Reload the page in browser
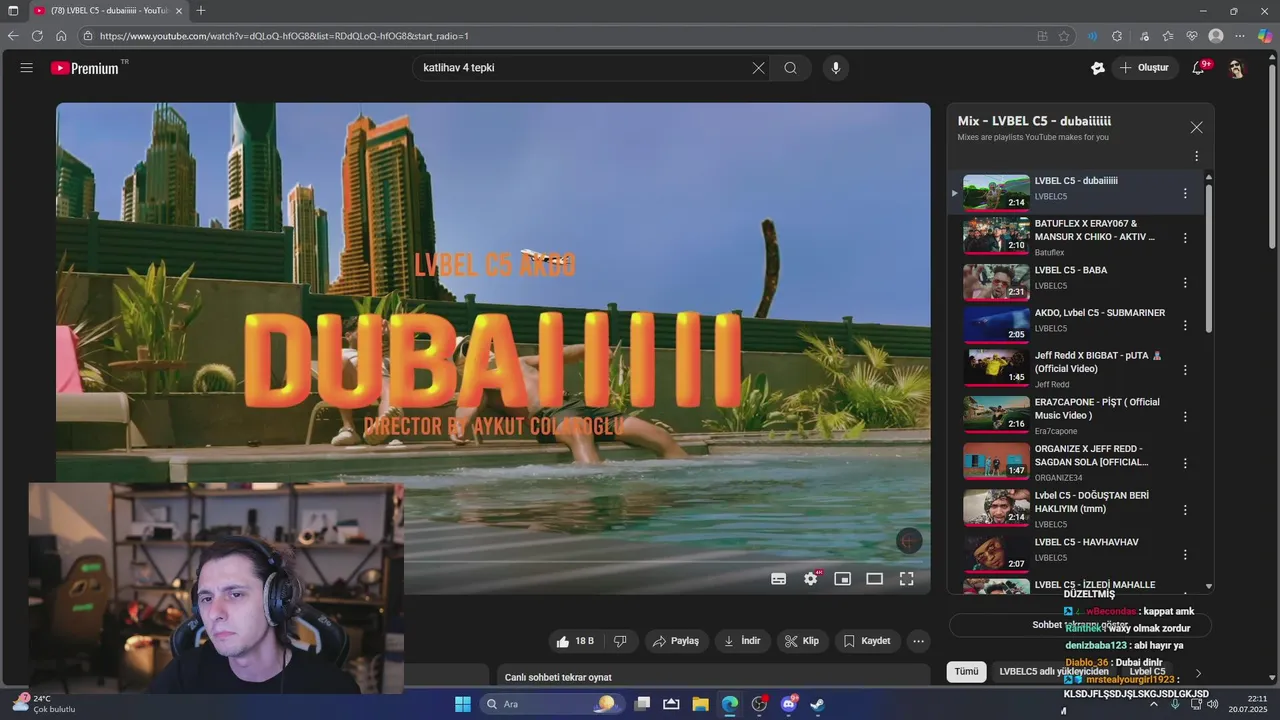 tap(37, 36)
